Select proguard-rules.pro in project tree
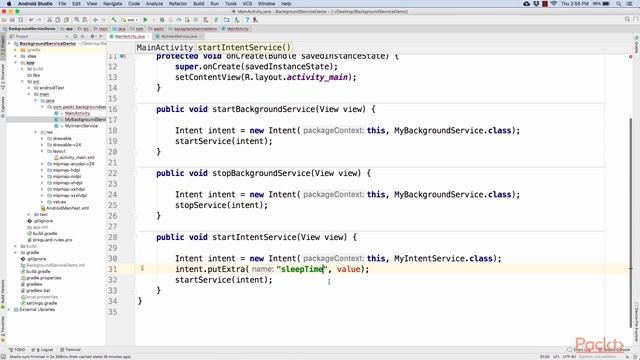The image size is (640, 360). click(x=52, y=240)
